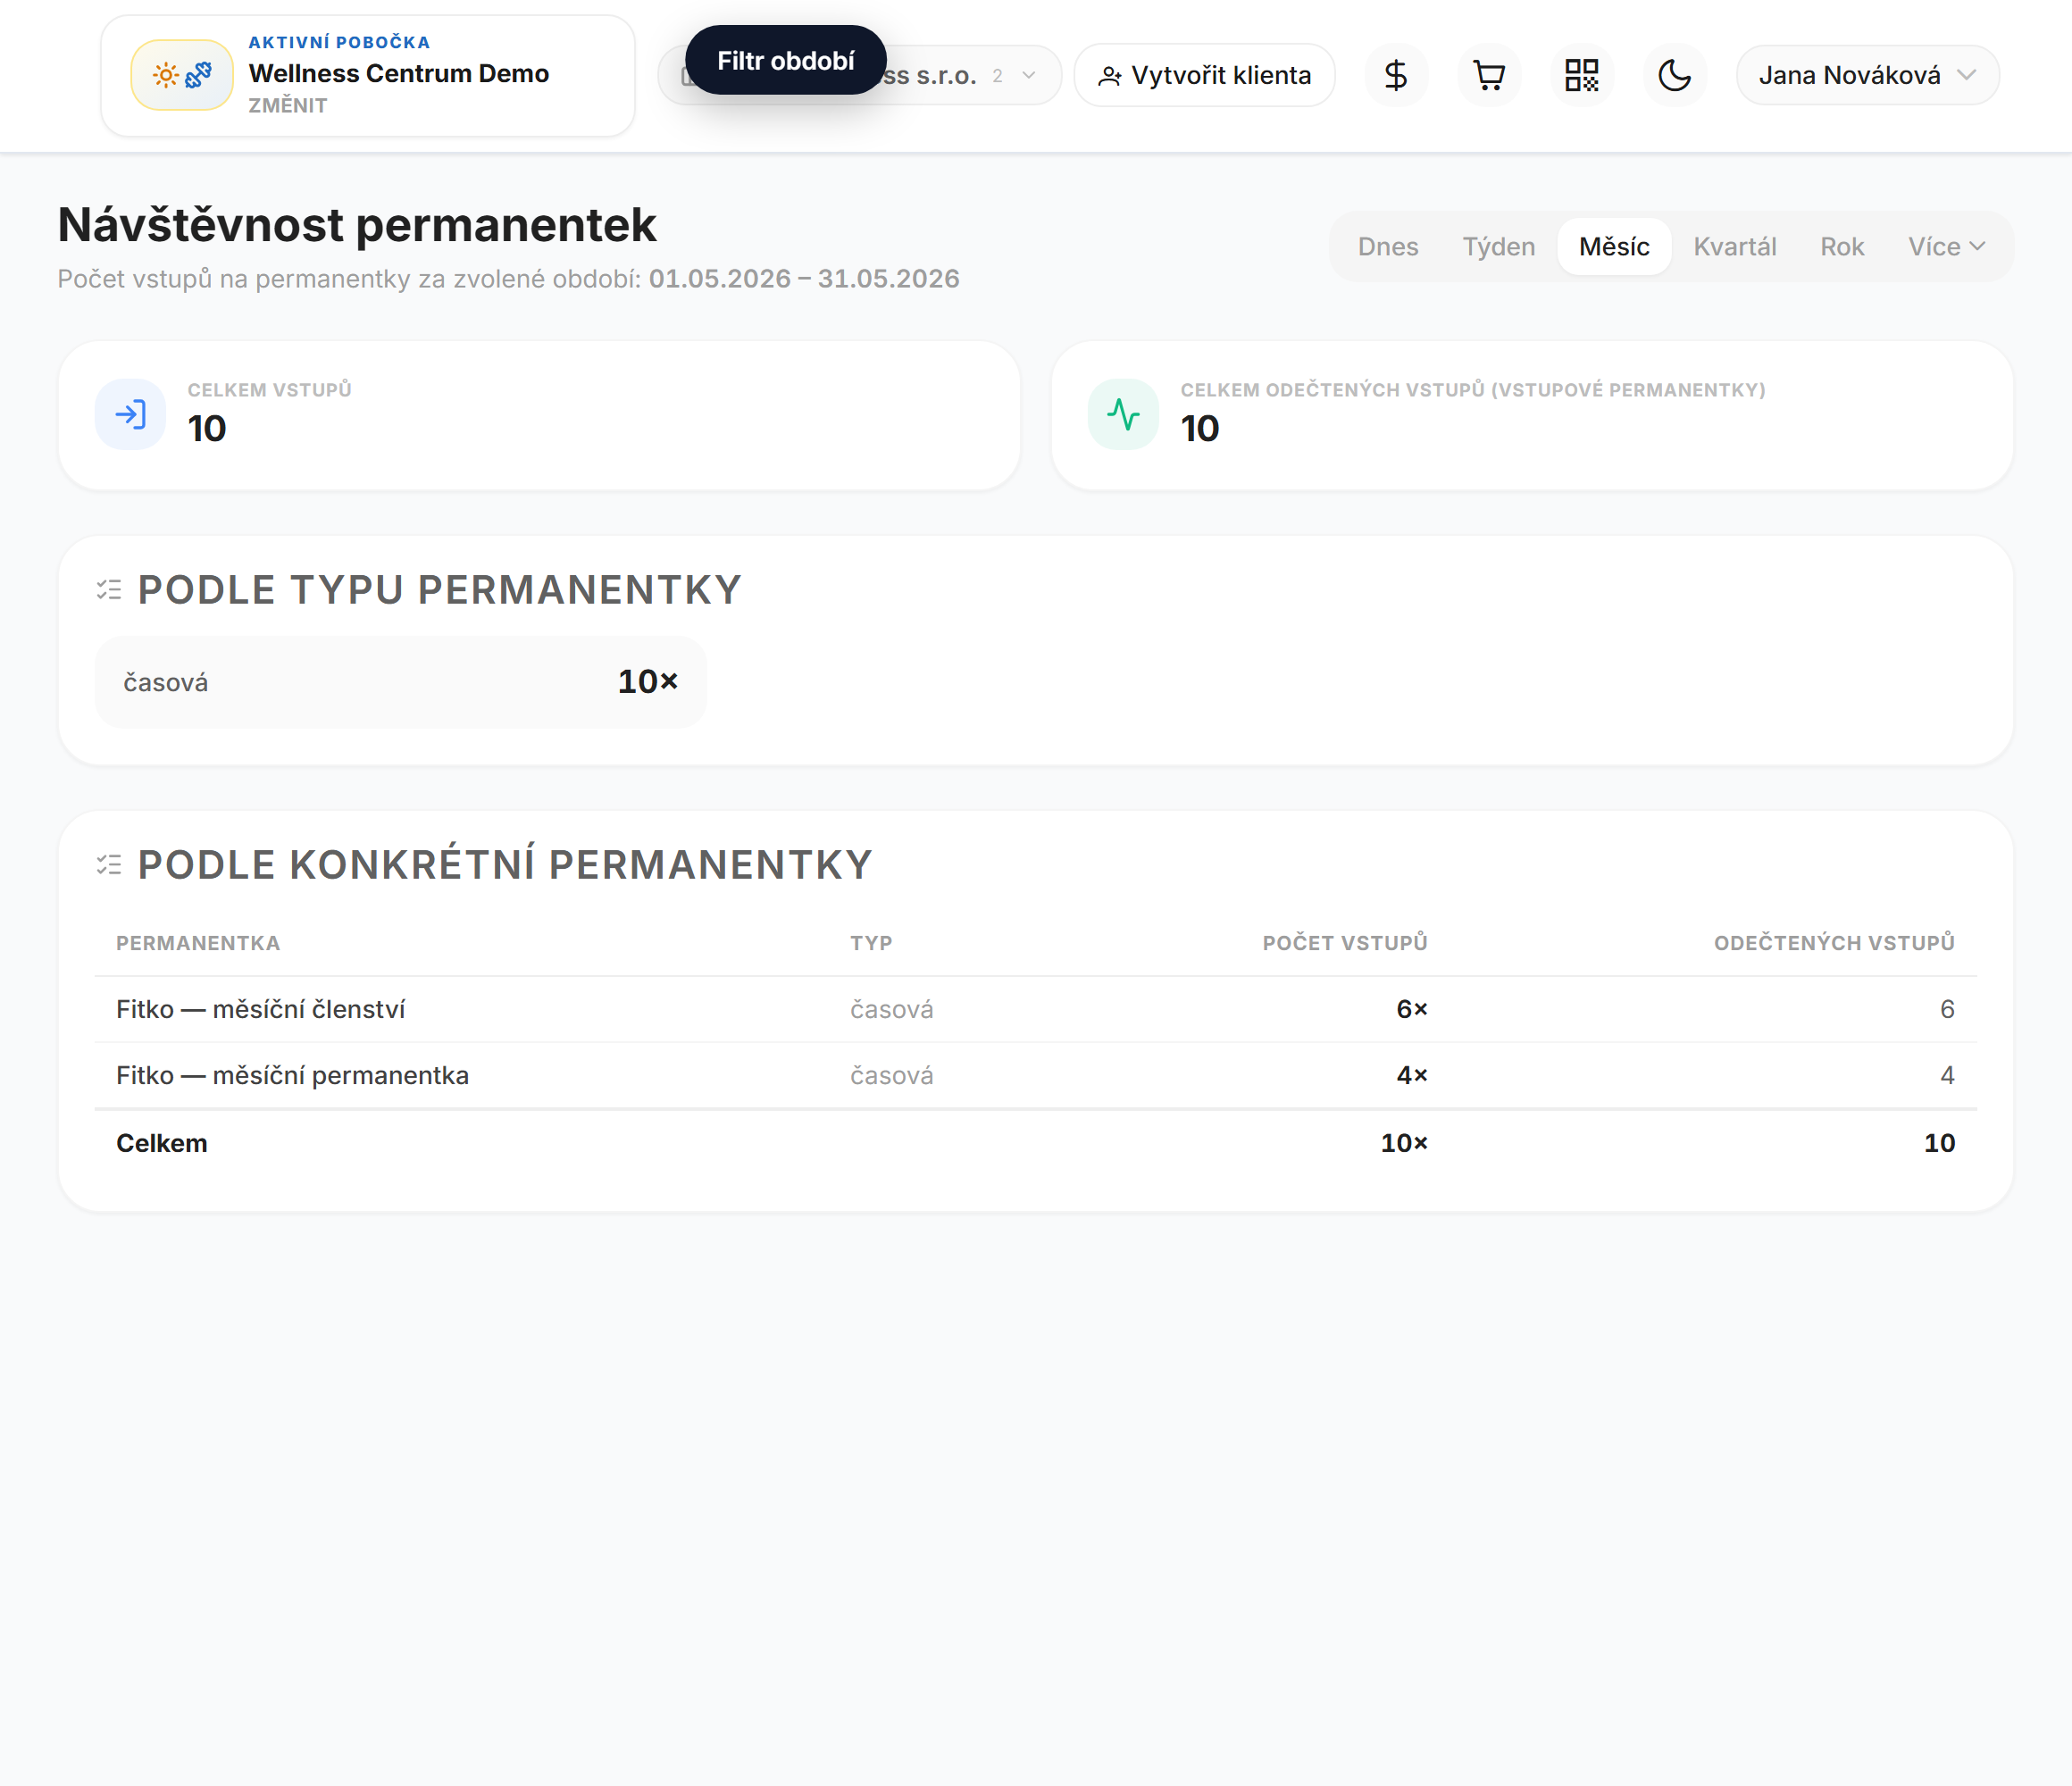
Task: Click the Počet vstupů column header
Action: tap(1345, 943)
